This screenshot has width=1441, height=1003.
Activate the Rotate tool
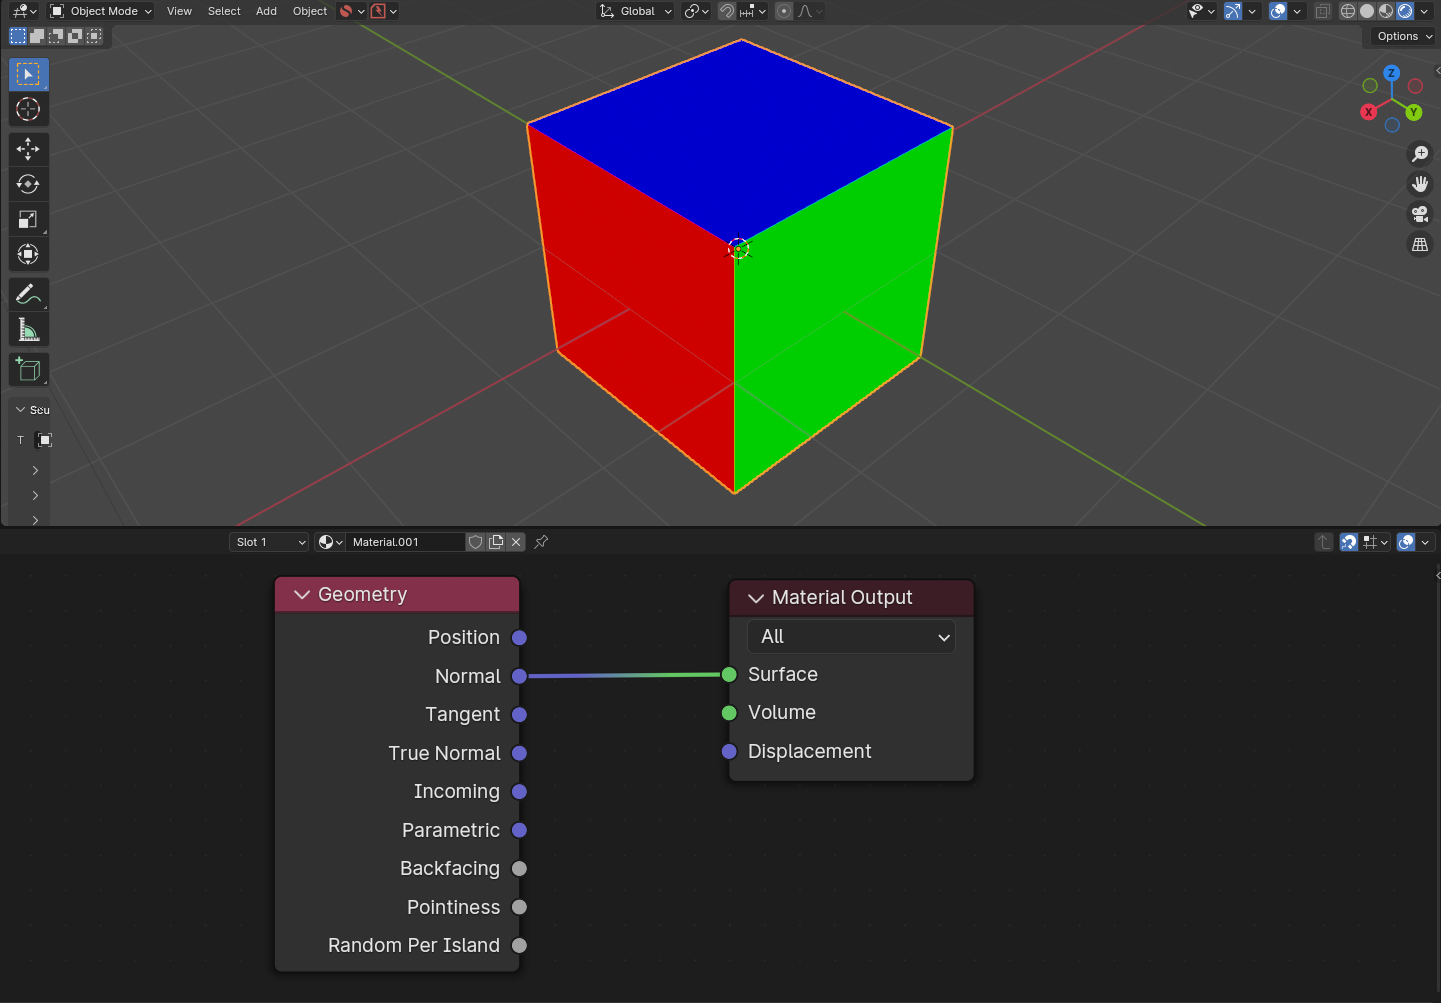tap(28, 184)
